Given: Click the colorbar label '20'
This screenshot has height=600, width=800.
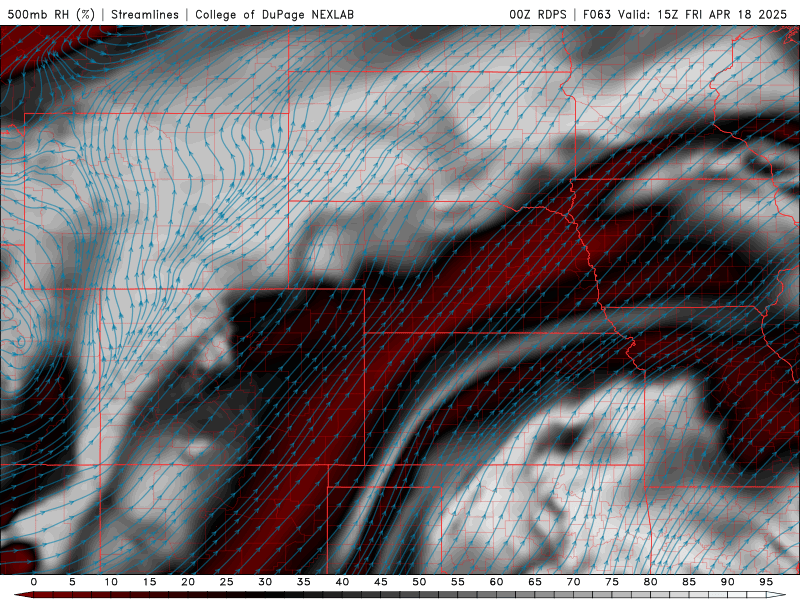Looking at the screenshot, I should tap(188, 582).
